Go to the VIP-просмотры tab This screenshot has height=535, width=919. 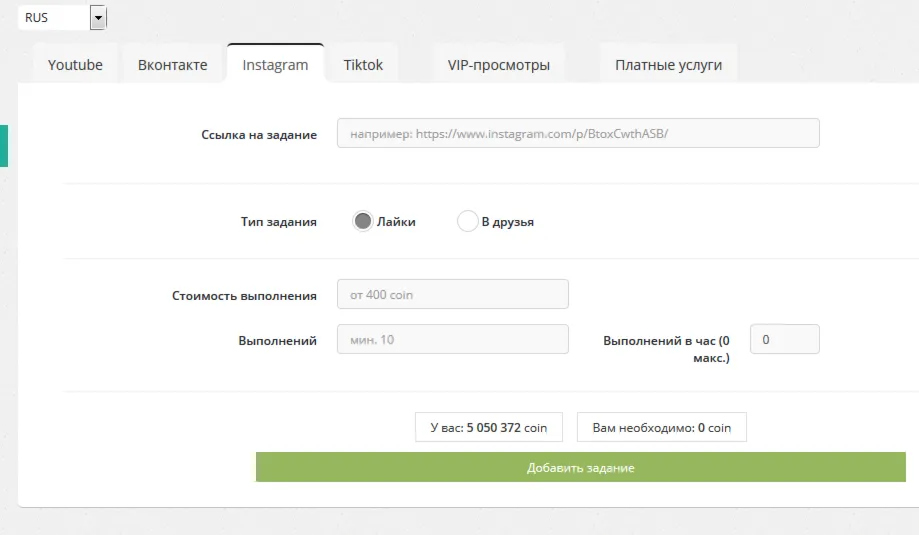coord(499,64)
